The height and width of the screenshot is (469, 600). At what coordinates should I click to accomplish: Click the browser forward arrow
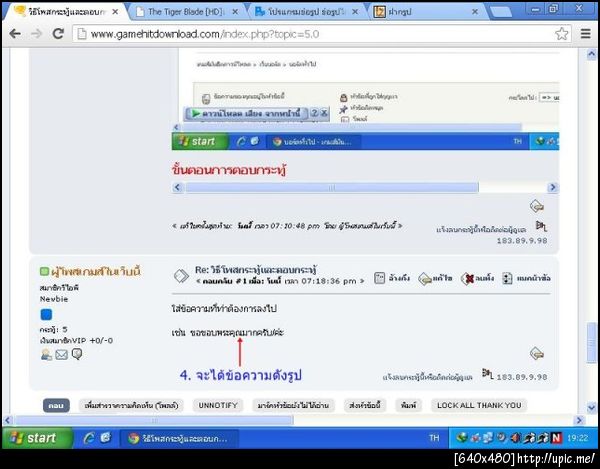tap(36, 34)
